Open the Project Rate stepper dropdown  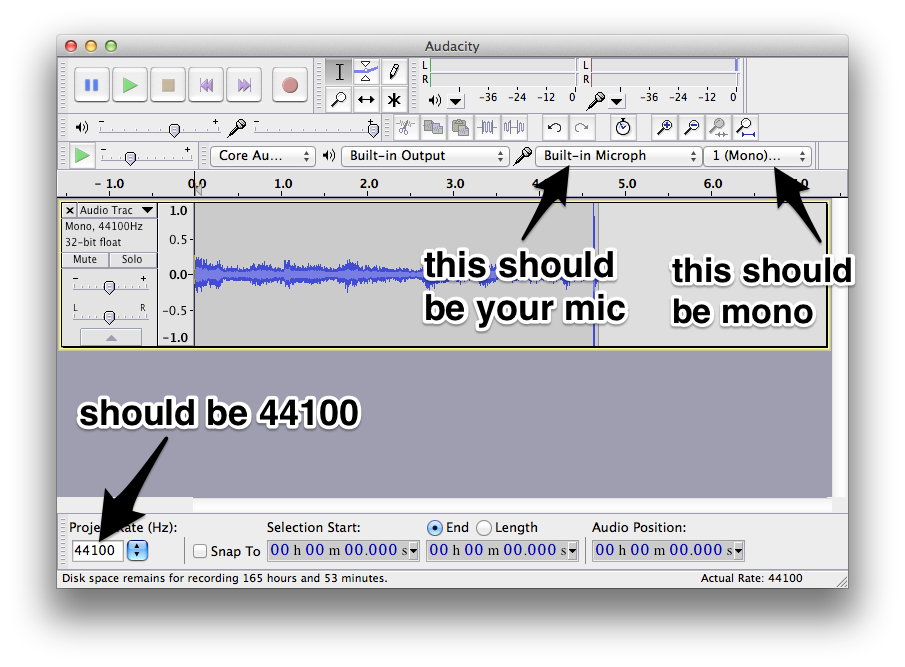[x=137, y=550]
